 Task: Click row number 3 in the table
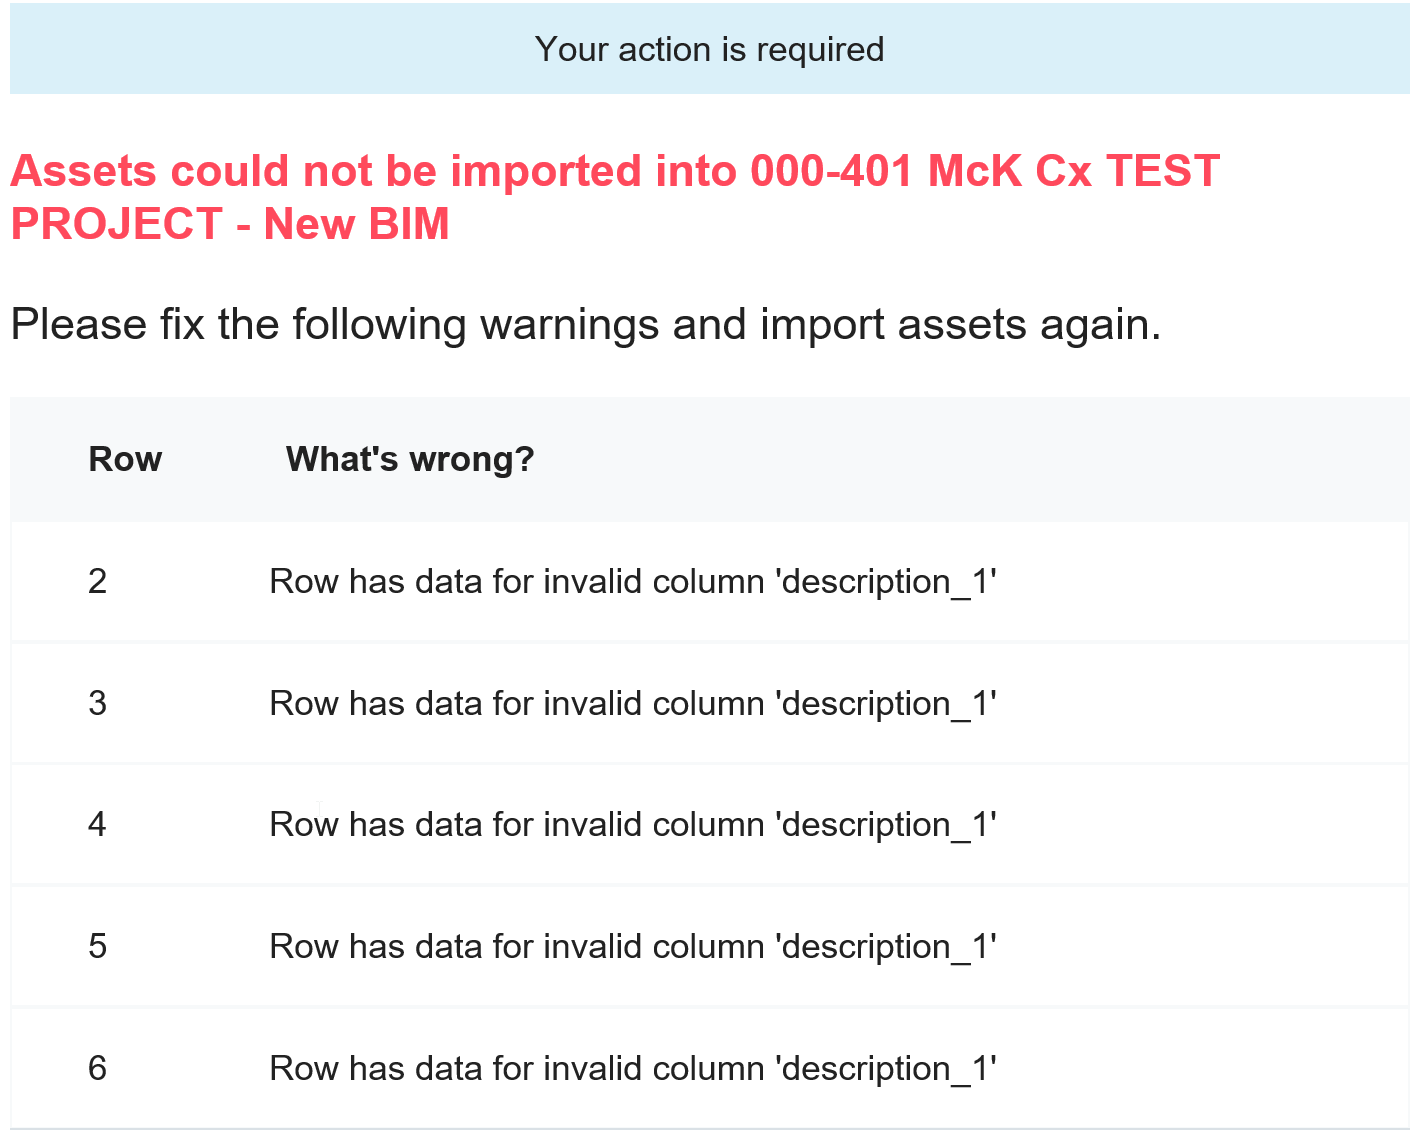pyautogui.click(x=97, y=703)
